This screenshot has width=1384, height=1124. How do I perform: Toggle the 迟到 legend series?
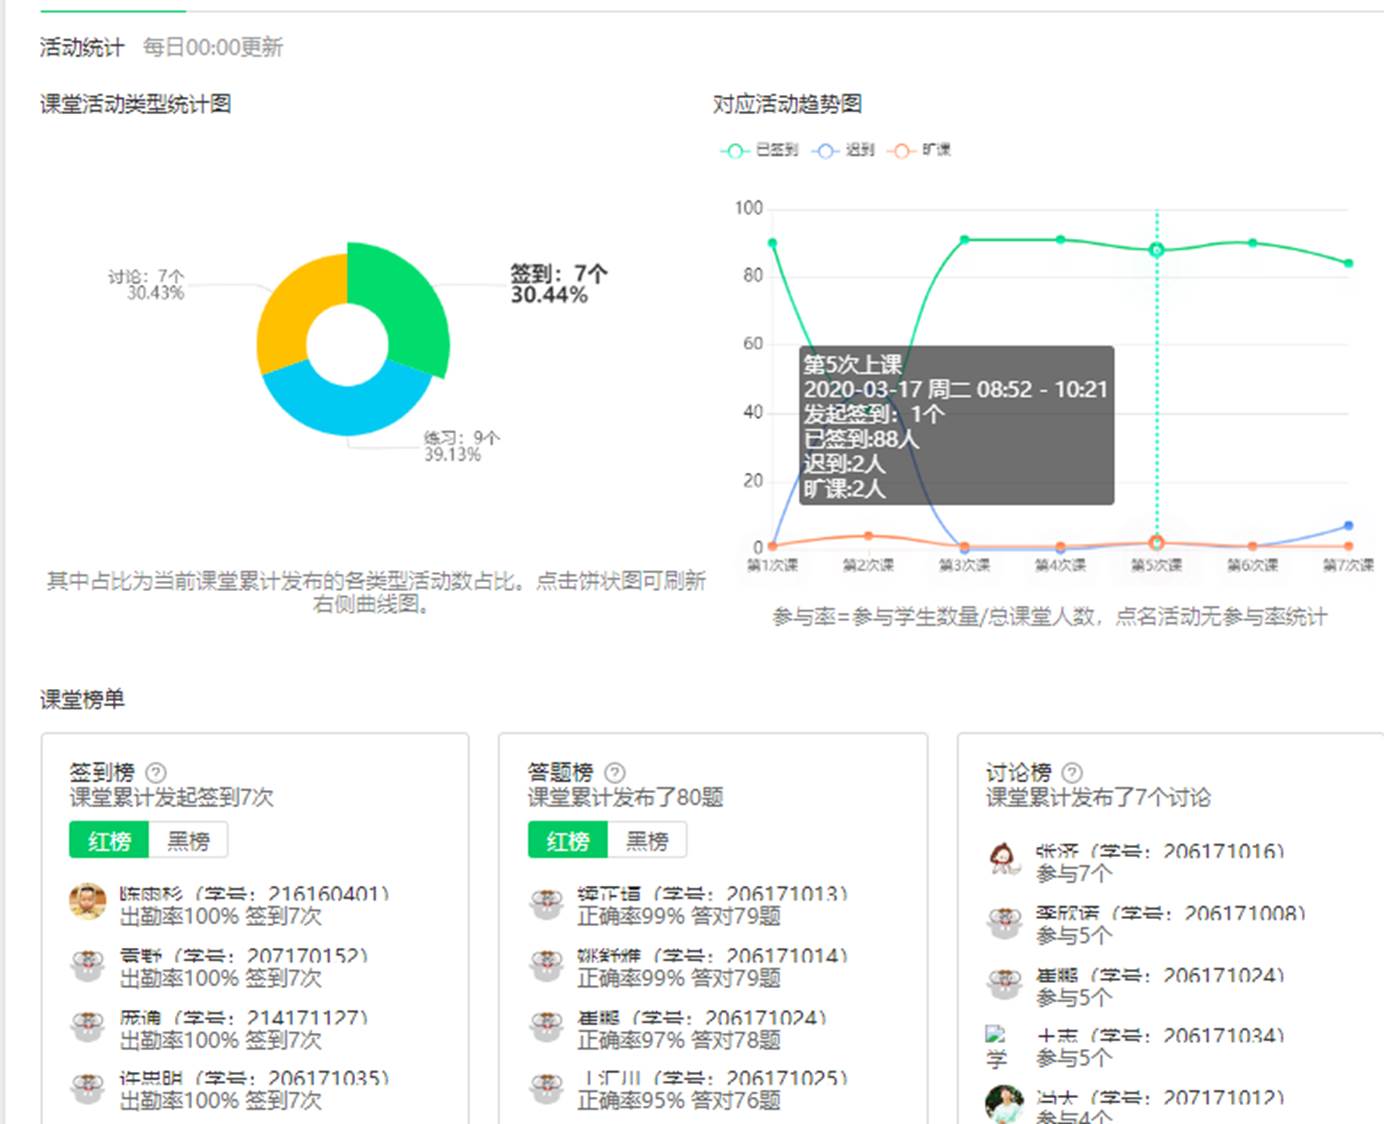[x=844, y=150]
